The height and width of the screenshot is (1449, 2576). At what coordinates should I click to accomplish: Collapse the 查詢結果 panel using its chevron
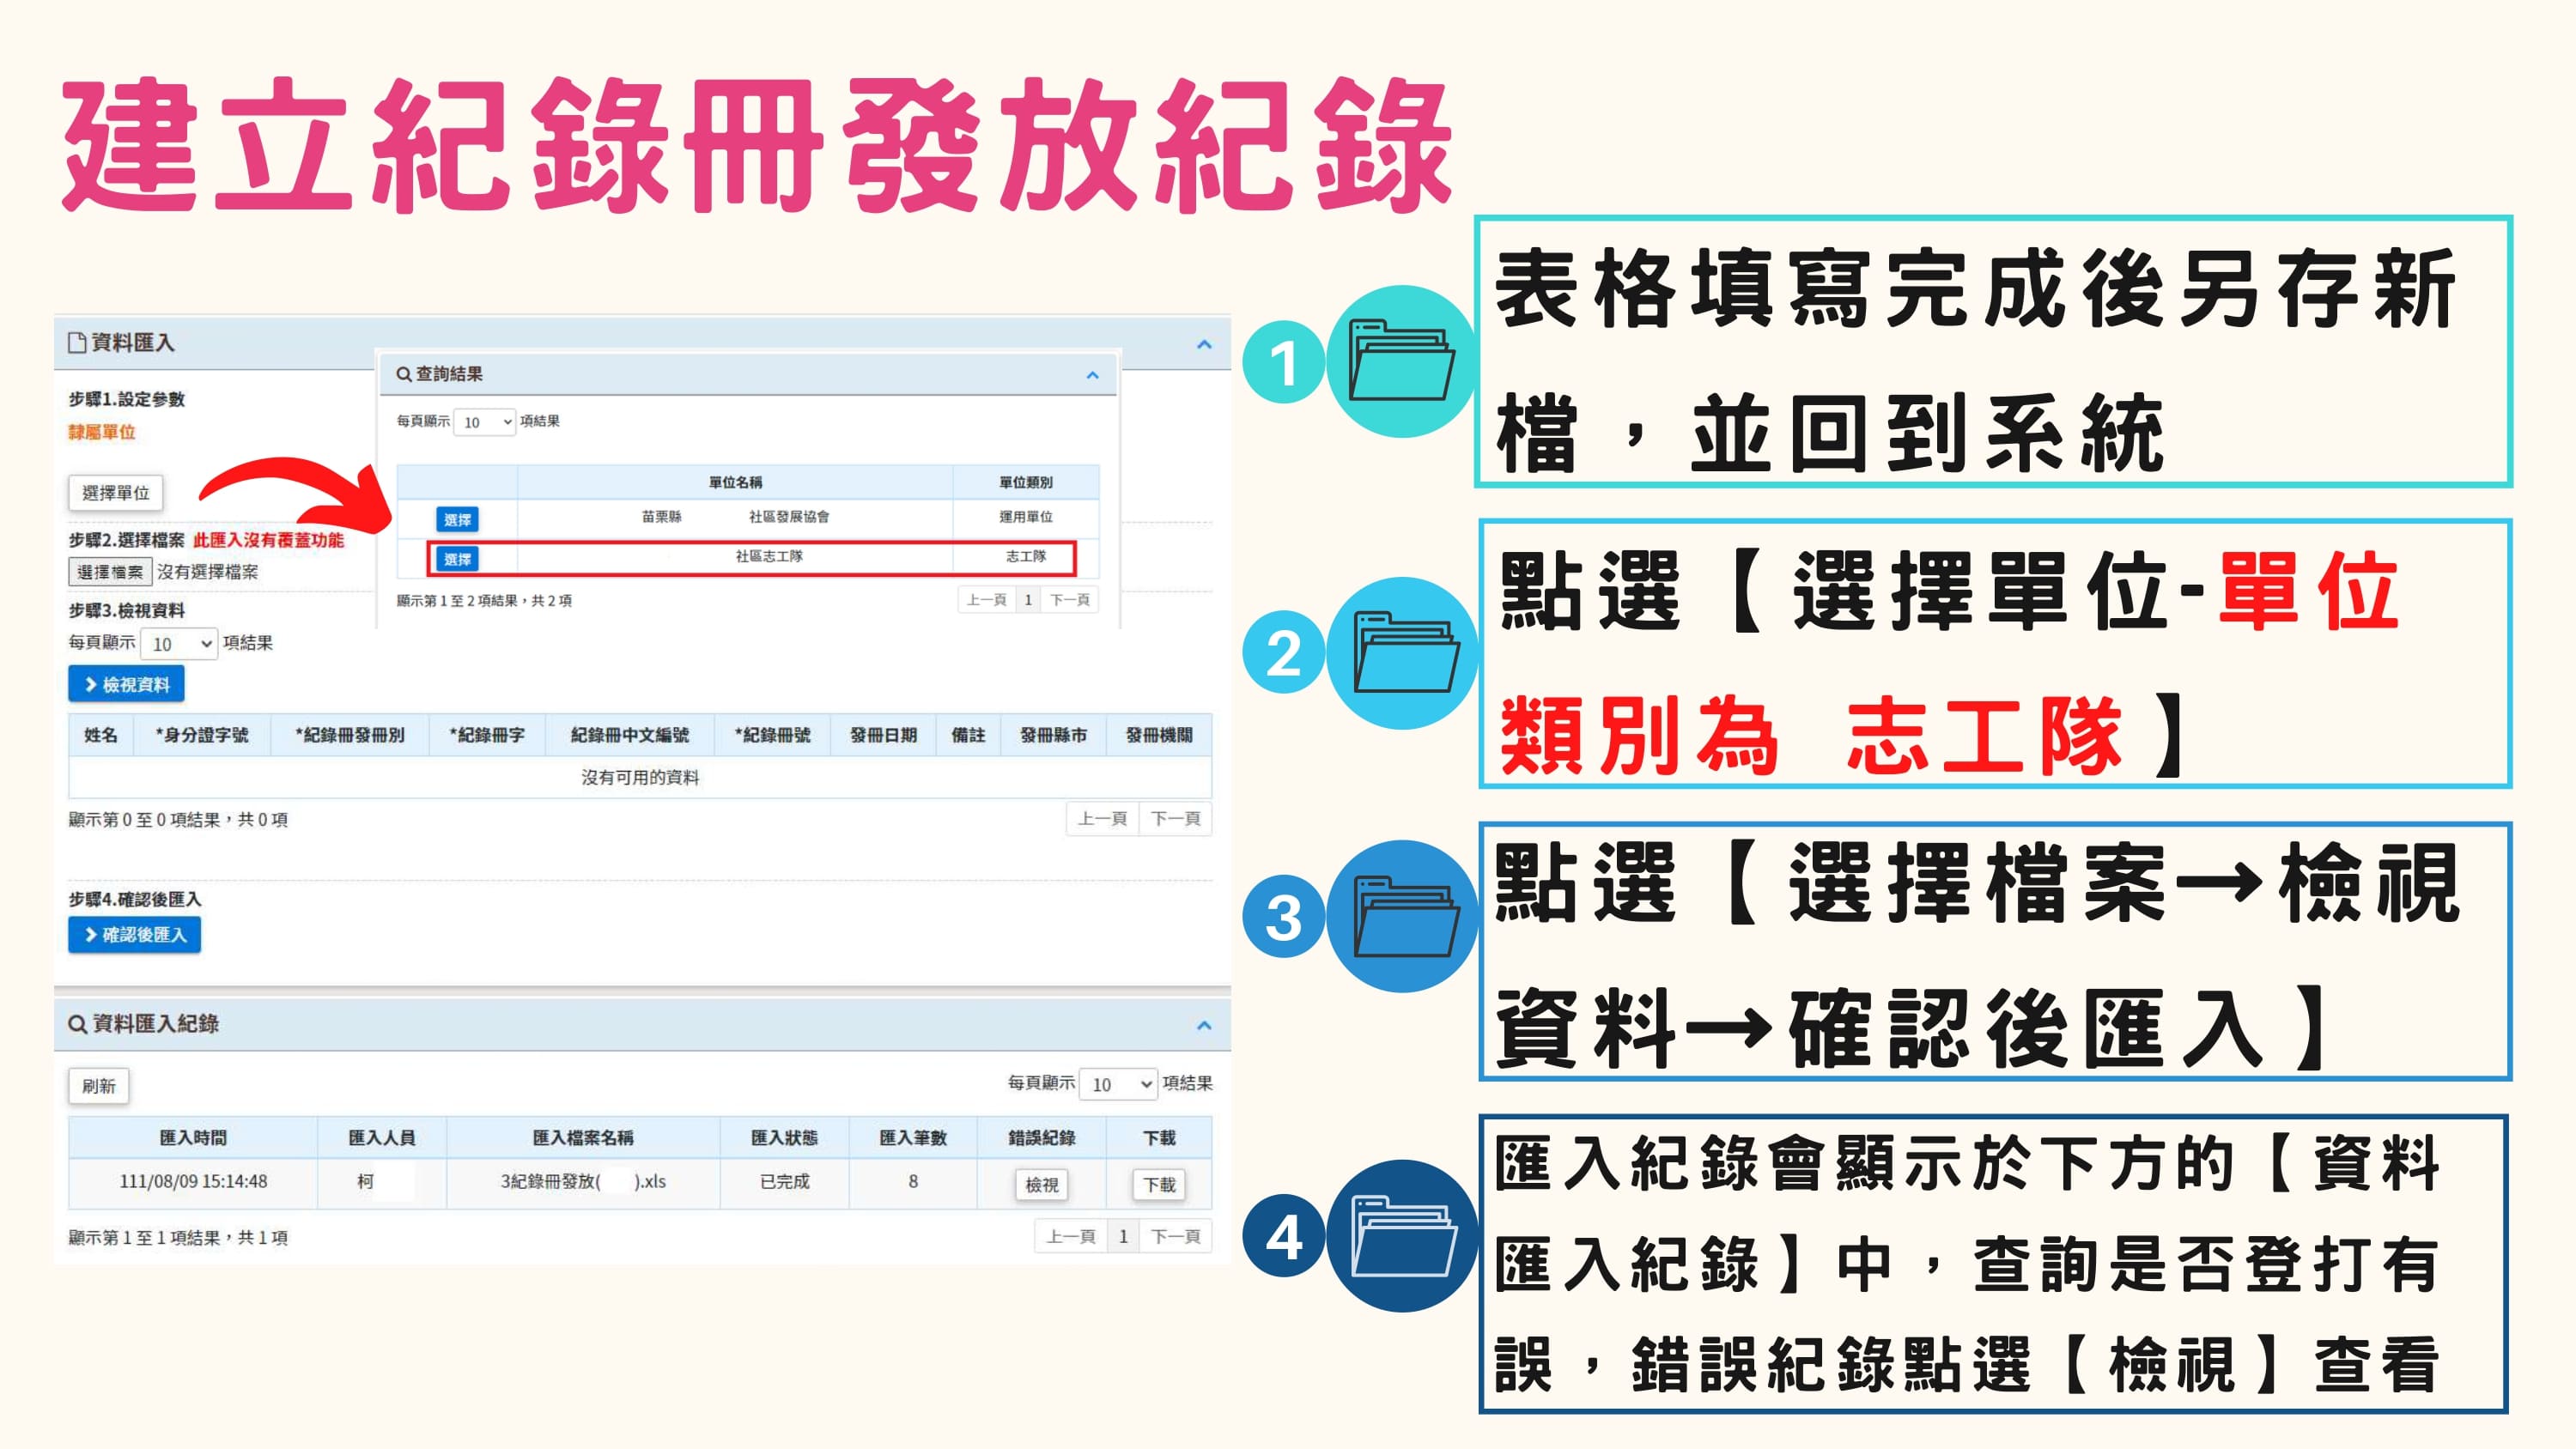click(1092, 375)
